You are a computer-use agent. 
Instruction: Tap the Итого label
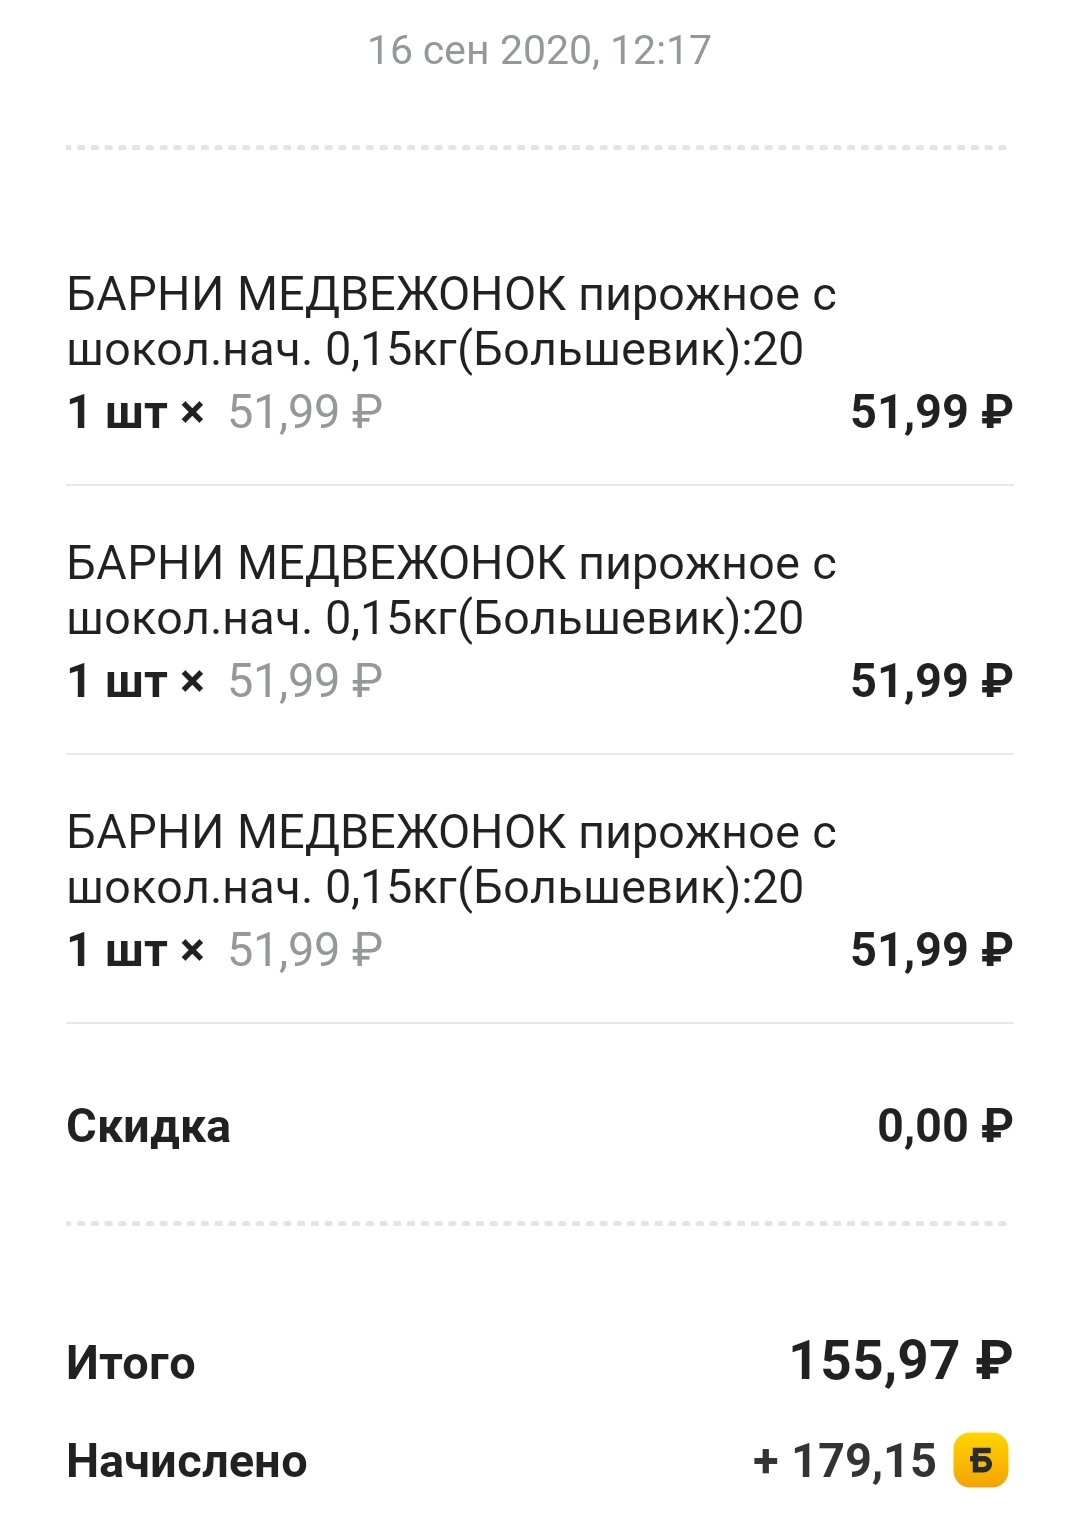click(131, 1363)
